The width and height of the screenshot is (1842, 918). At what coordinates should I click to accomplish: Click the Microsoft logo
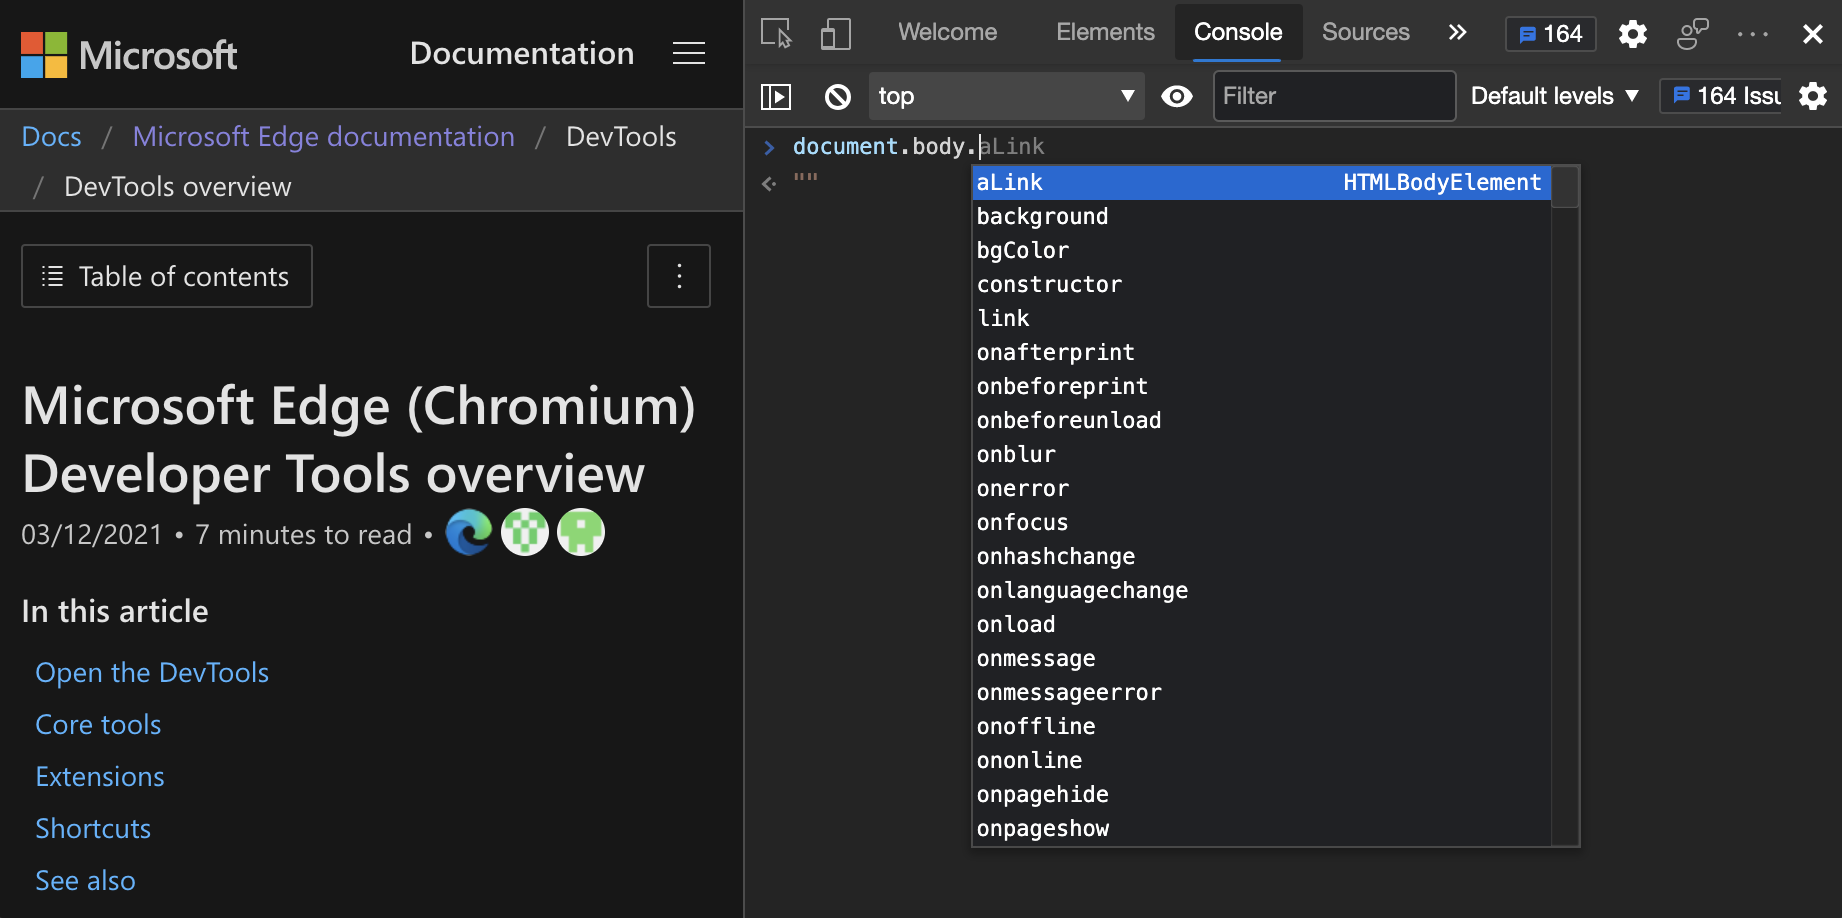click(x=129, y=55)
